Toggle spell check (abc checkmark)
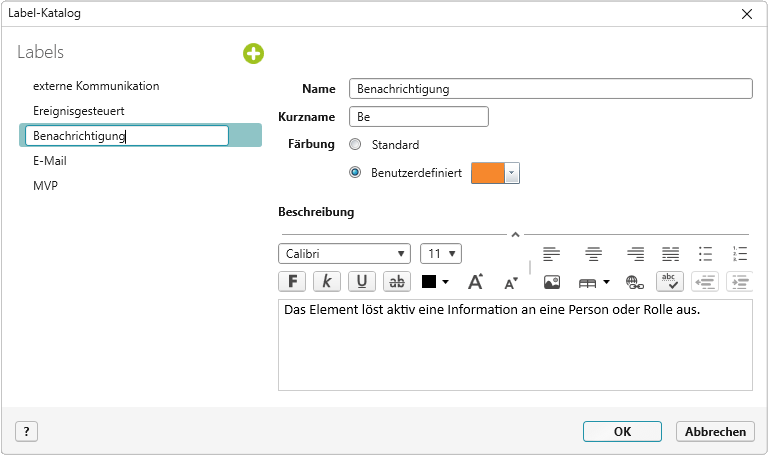This screenshot has height=455, width=768. (670, 282)
